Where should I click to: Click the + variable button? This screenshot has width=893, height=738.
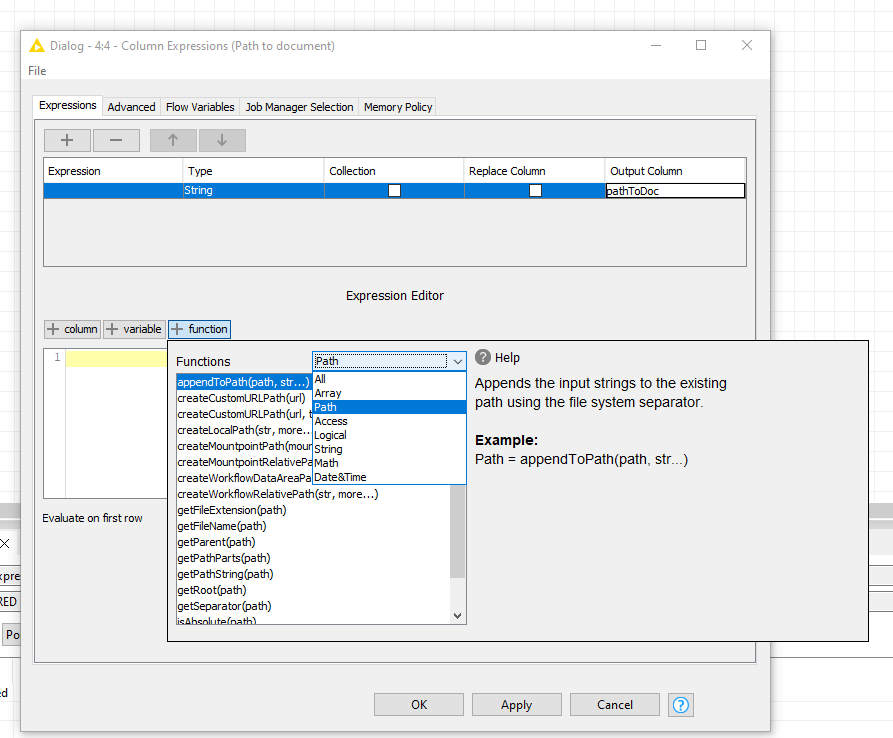click(x=134, y=329)
